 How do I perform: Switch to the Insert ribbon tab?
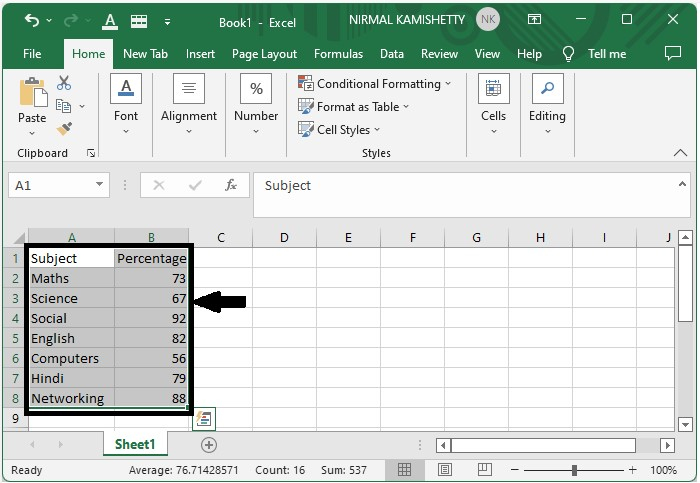coord(200,54)
